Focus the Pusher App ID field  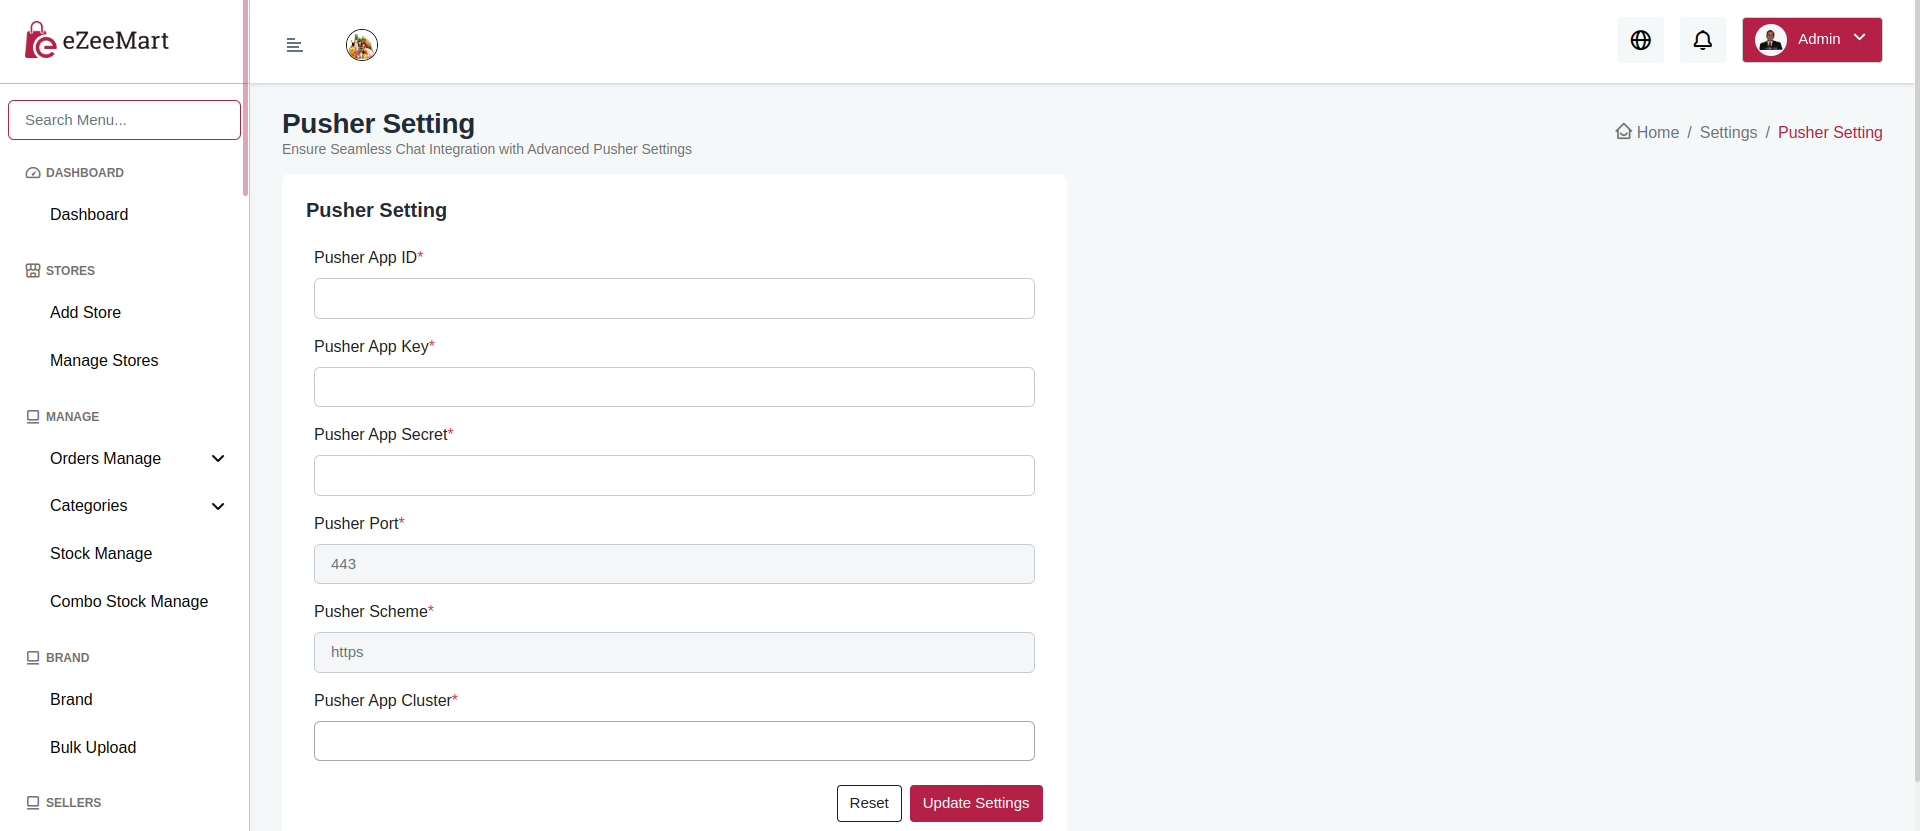click(x=674, y=298)
